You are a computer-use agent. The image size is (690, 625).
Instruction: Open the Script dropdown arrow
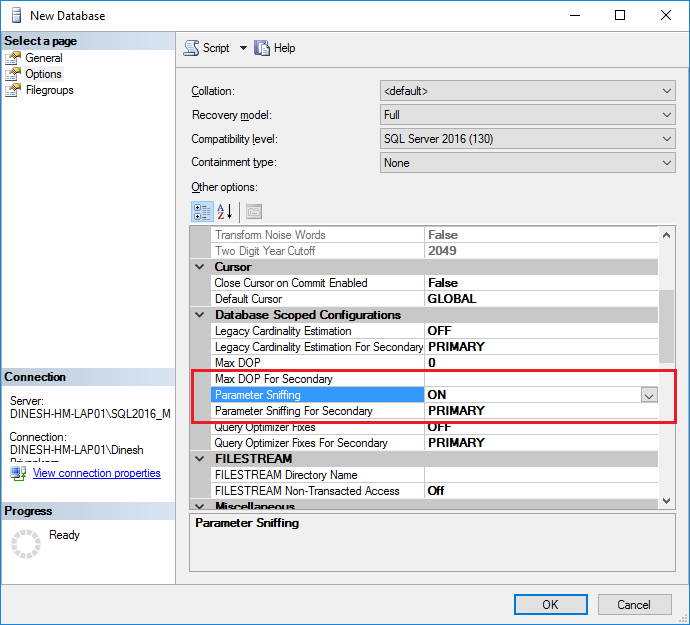pos(243,48)
